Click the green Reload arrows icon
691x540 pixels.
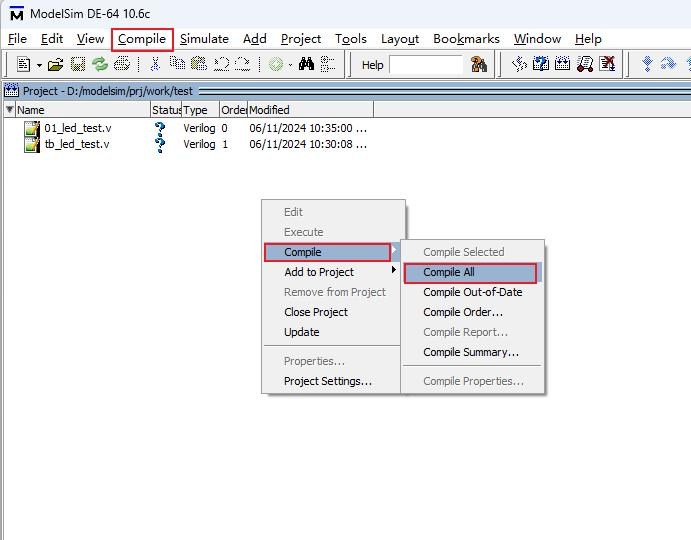tap(100, 64)
